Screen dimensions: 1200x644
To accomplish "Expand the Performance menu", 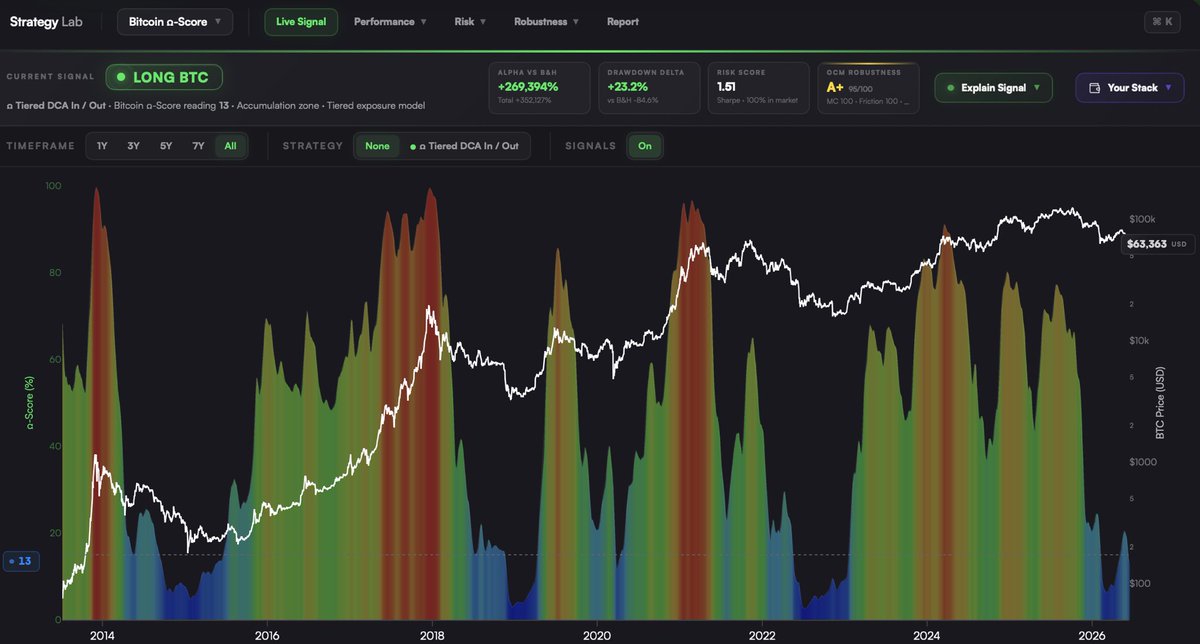I will (390, 21).
